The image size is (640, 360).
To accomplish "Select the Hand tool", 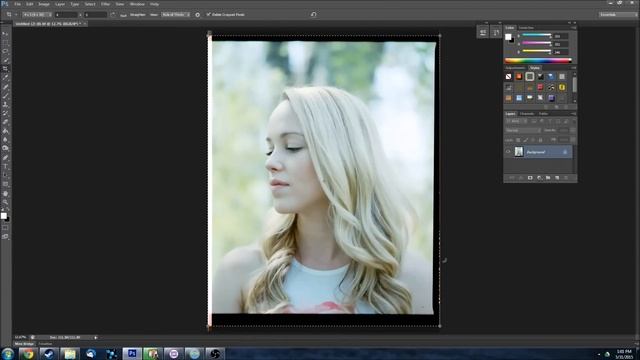I will (x=5, y=194).
